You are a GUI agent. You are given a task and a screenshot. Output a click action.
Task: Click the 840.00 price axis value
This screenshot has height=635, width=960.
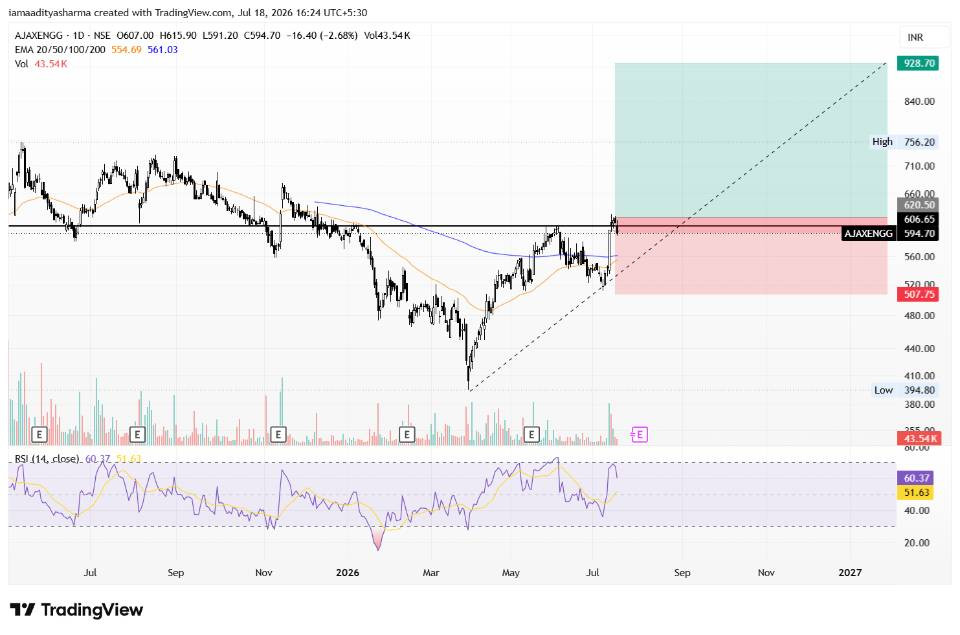tap(920, 102)
